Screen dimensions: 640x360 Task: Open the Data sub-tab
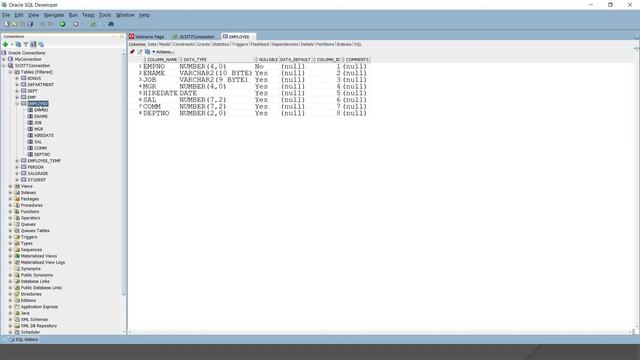(x=152, y=44)
